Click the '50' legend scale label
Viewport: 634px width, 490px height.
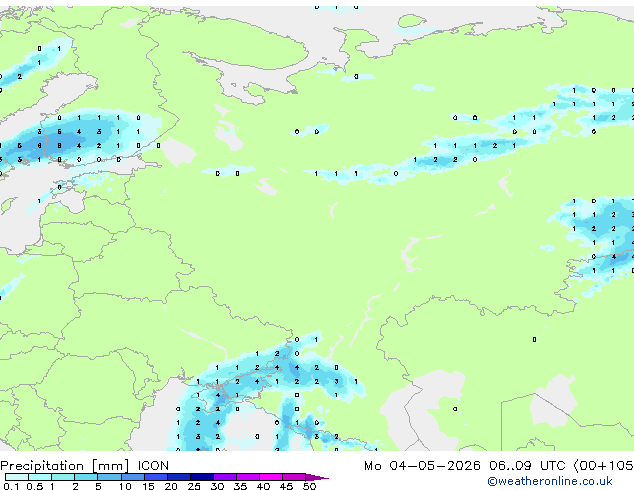(309, 486)
